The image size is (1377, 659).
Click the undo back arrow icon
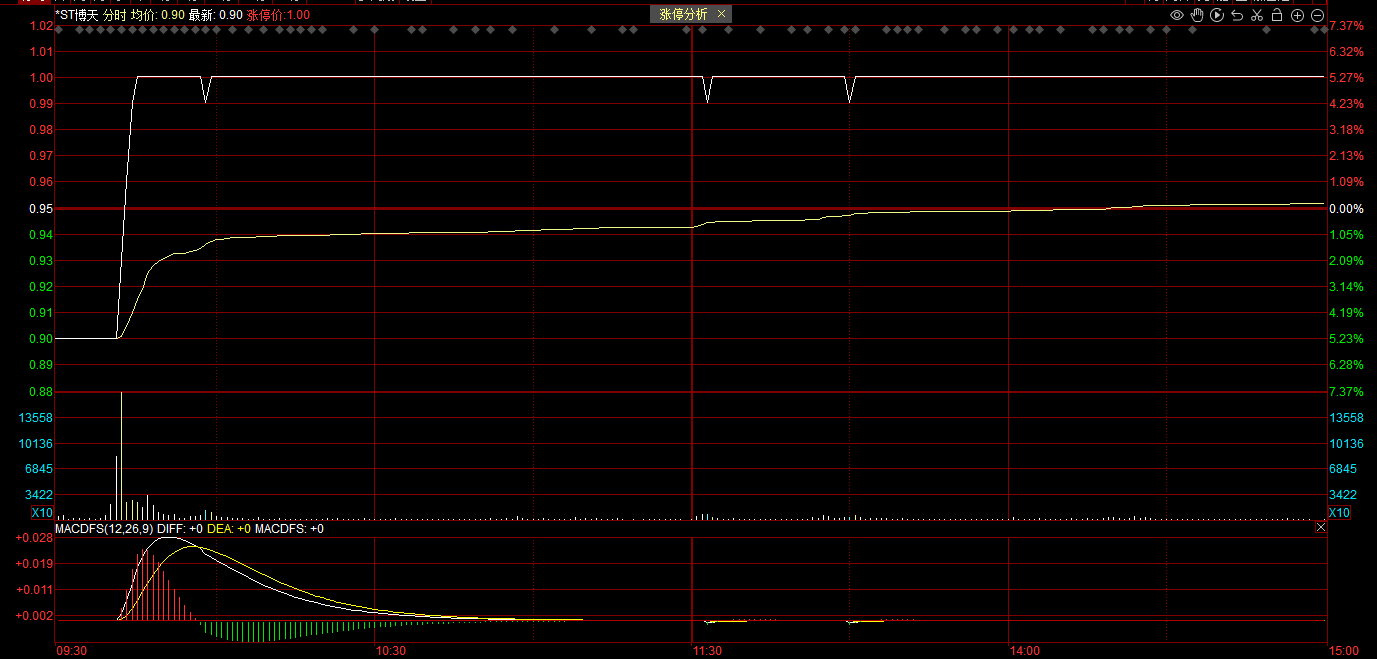click(1237, 15)
